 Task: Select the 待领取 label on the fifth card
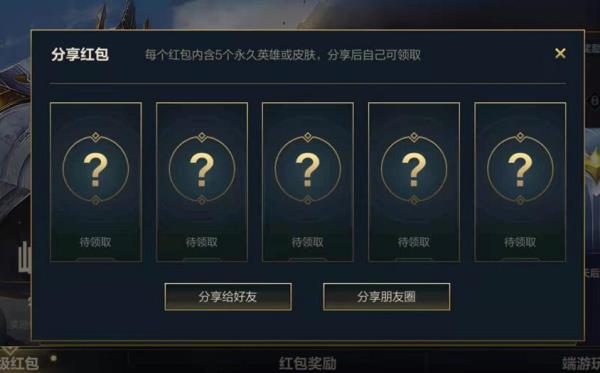pos(520,242)
